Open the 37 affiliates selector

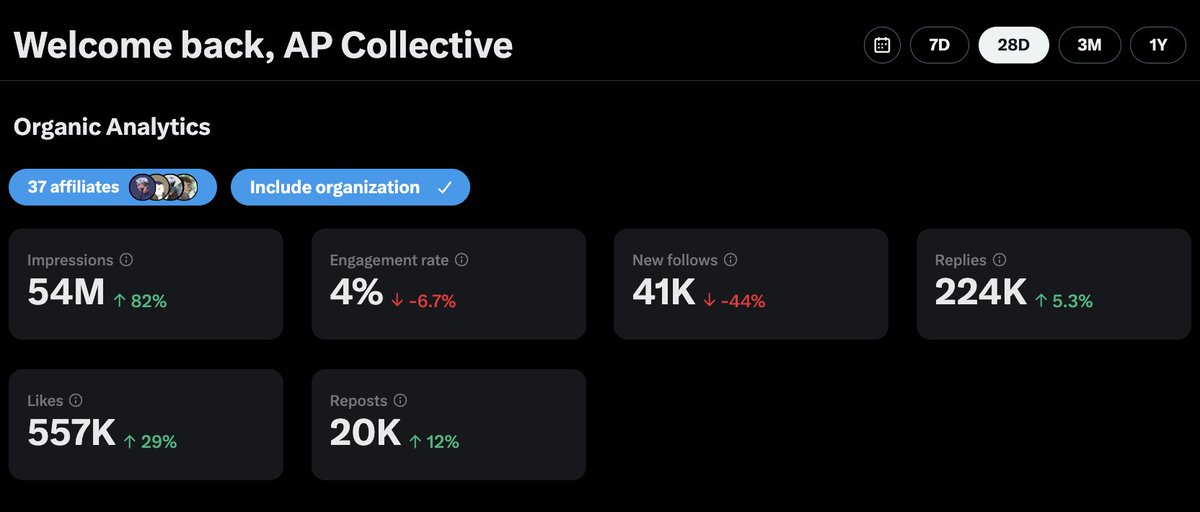pyautogui.click(x=113, y=187)
